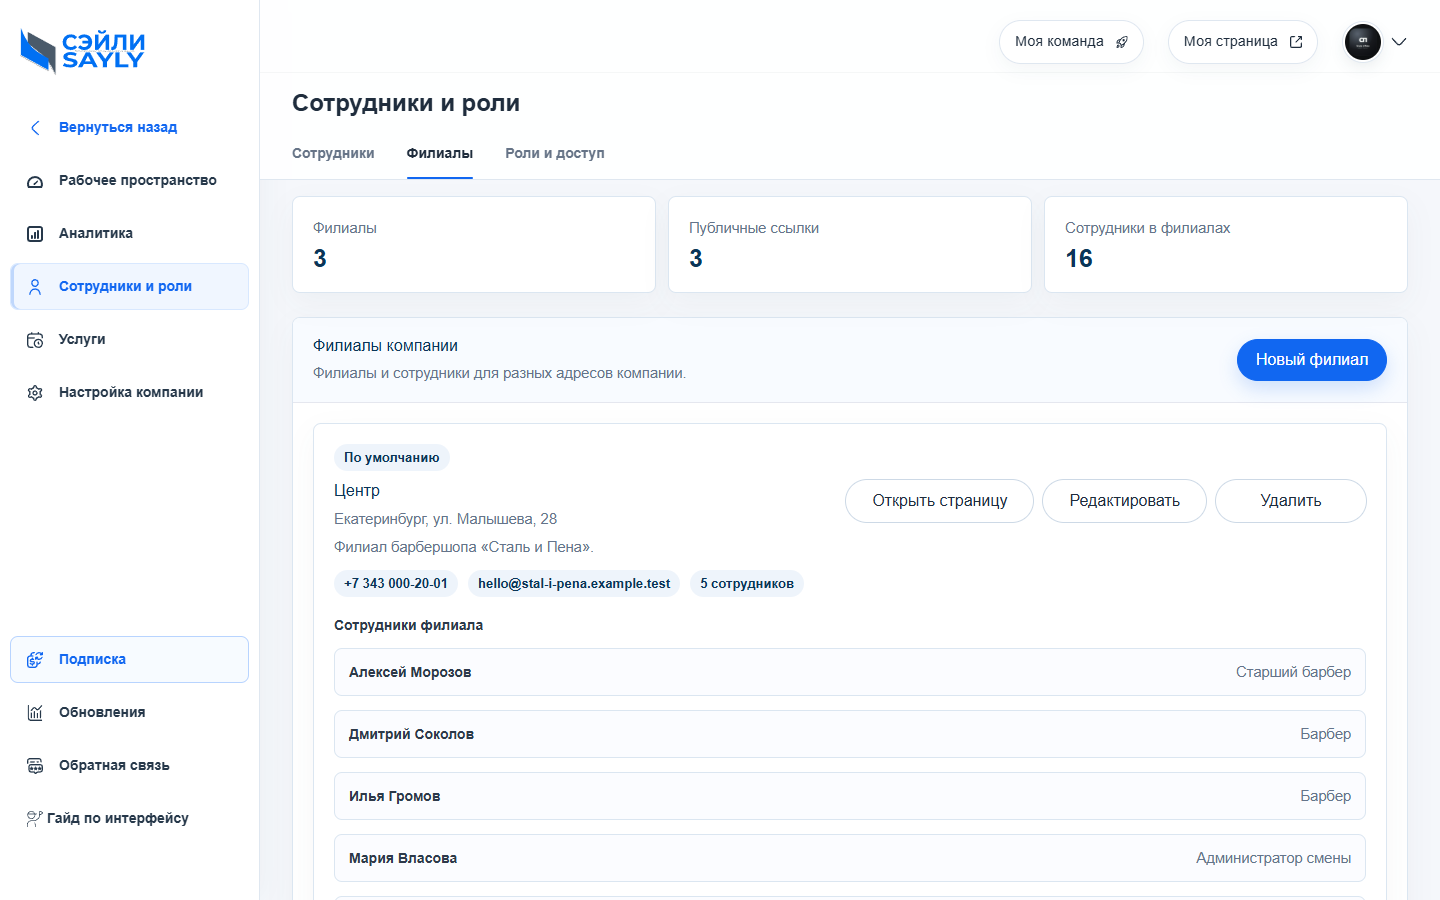
Task: Select employee row Мария Власова
Action: pos(850,858)
